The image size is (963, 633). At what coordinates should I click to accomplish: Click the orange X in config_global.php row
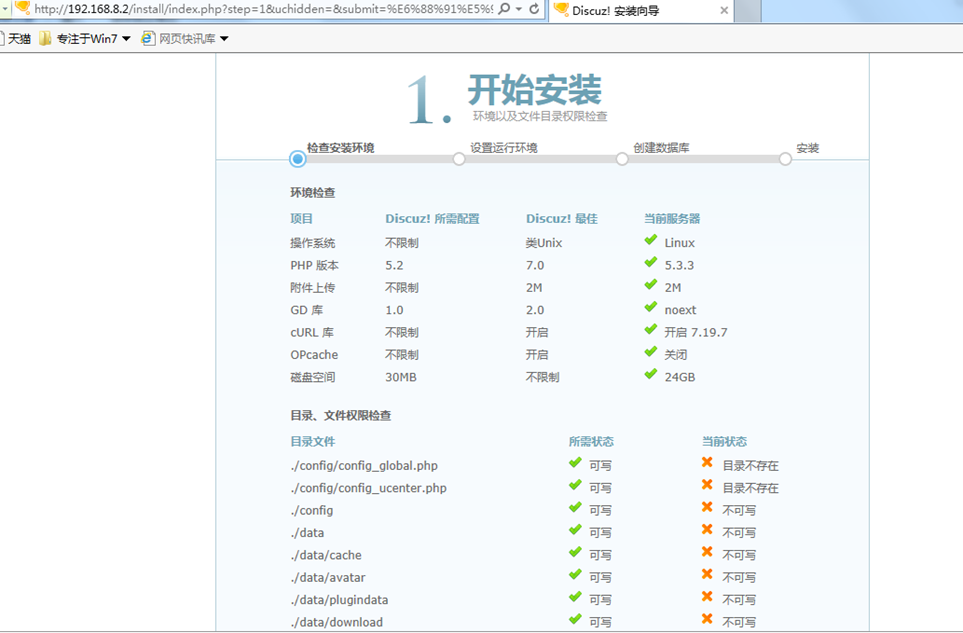pyautogui.click(x=707, y=462)
